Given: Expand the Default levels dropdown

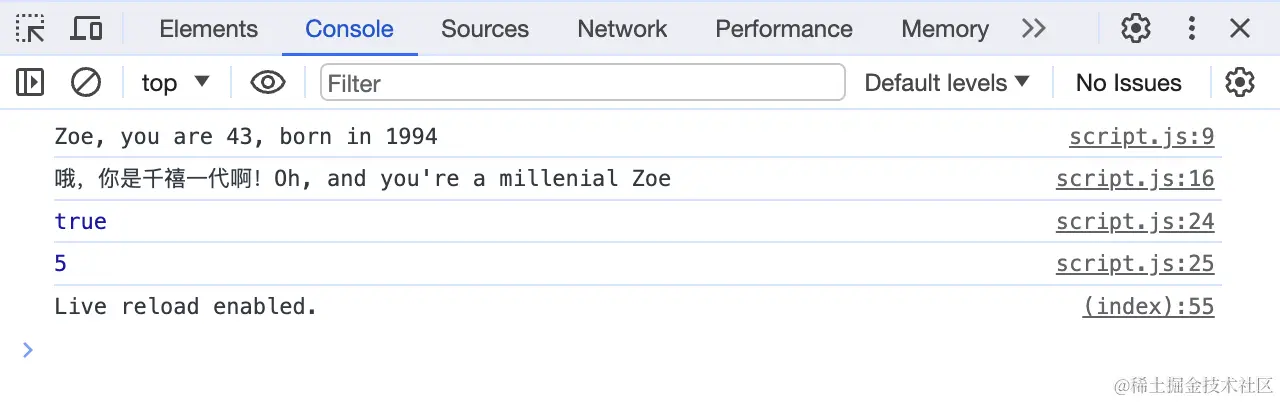Looking at the screenshot, I should click(x=946, y=82).
